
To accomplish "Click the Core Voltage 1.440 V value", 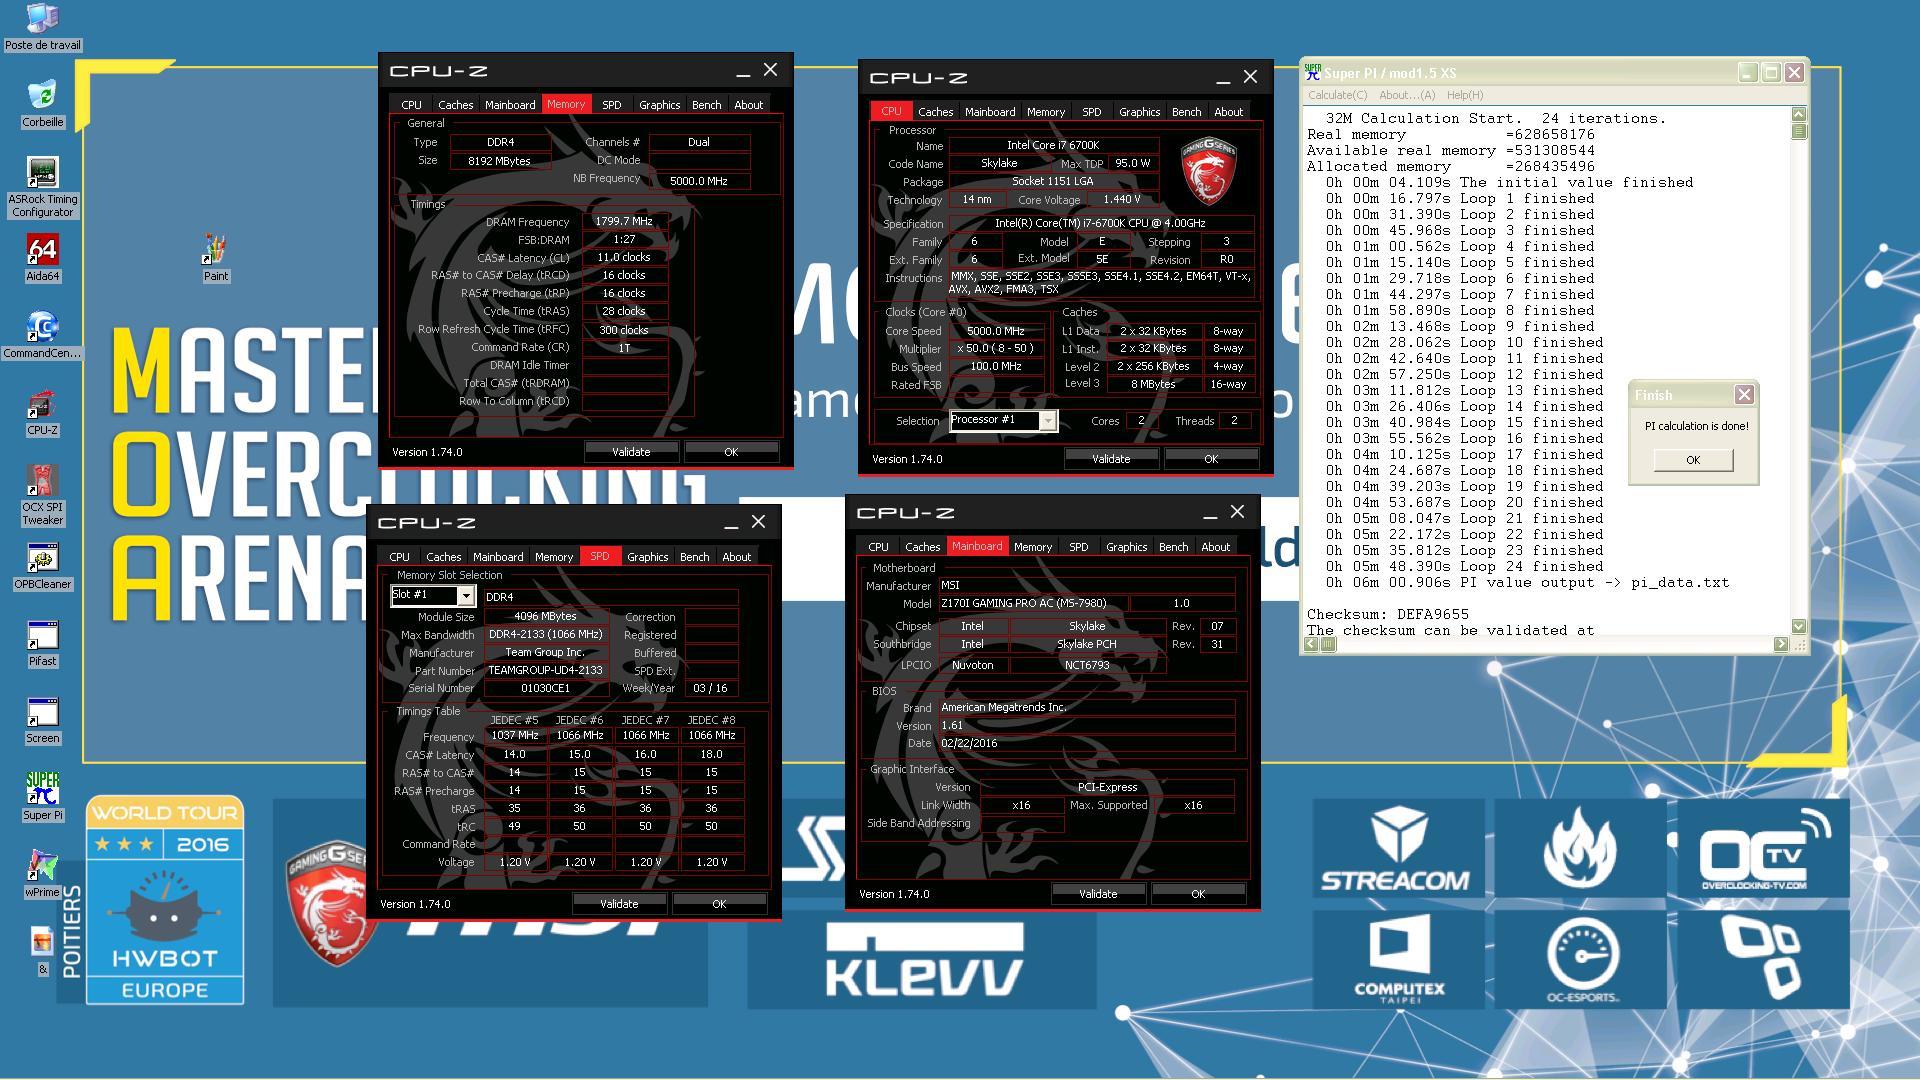I will click(1121, 200).
